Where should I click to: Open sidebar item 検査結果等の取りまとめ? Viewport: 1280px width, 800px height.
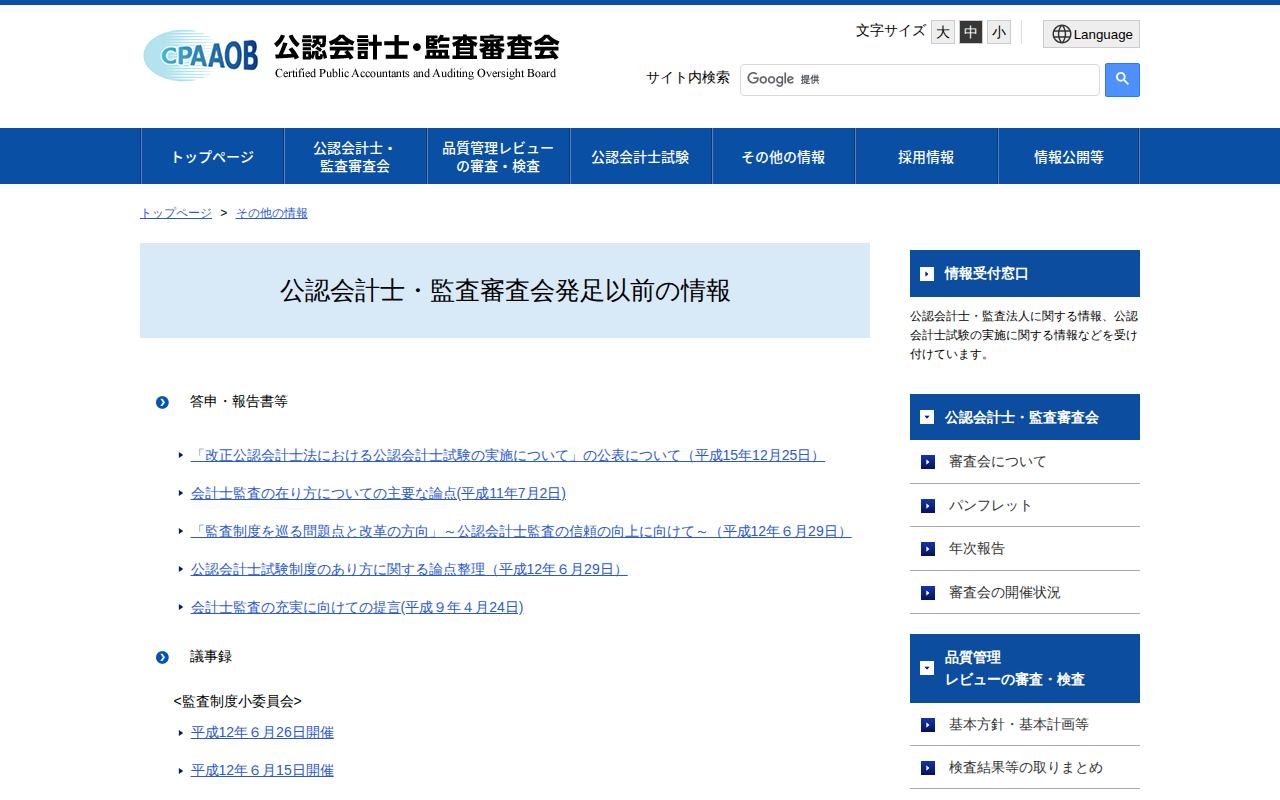1026,767
